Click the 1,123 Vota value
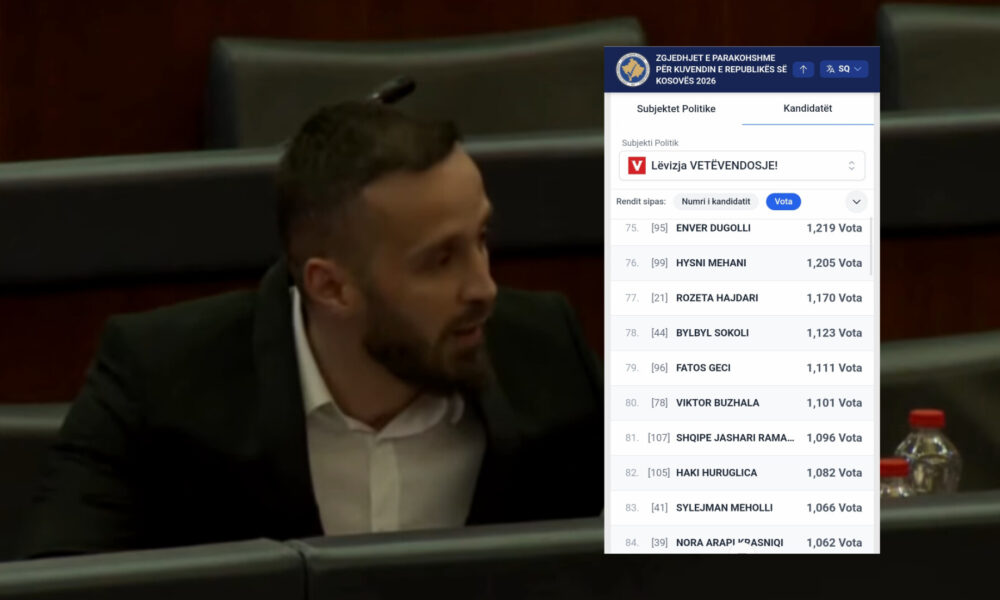 coord(834,333)
